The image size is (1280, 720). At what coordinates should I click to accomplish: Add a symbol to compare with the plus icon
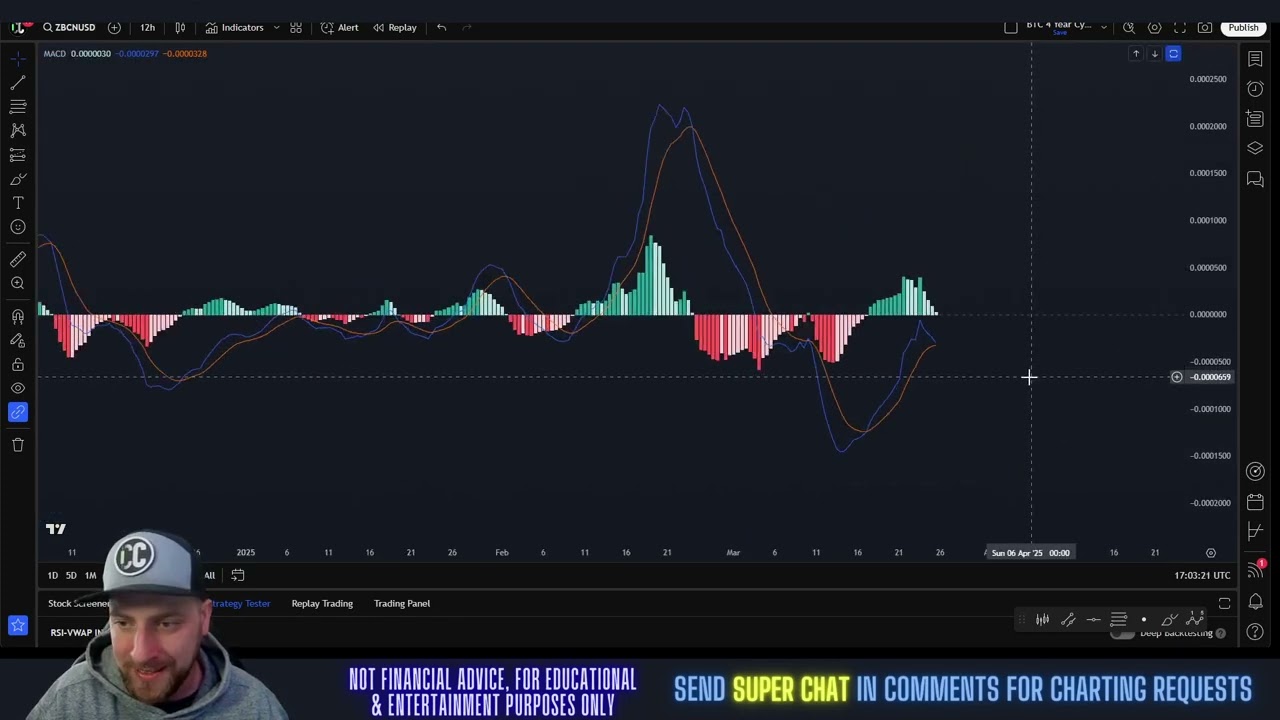114,27
